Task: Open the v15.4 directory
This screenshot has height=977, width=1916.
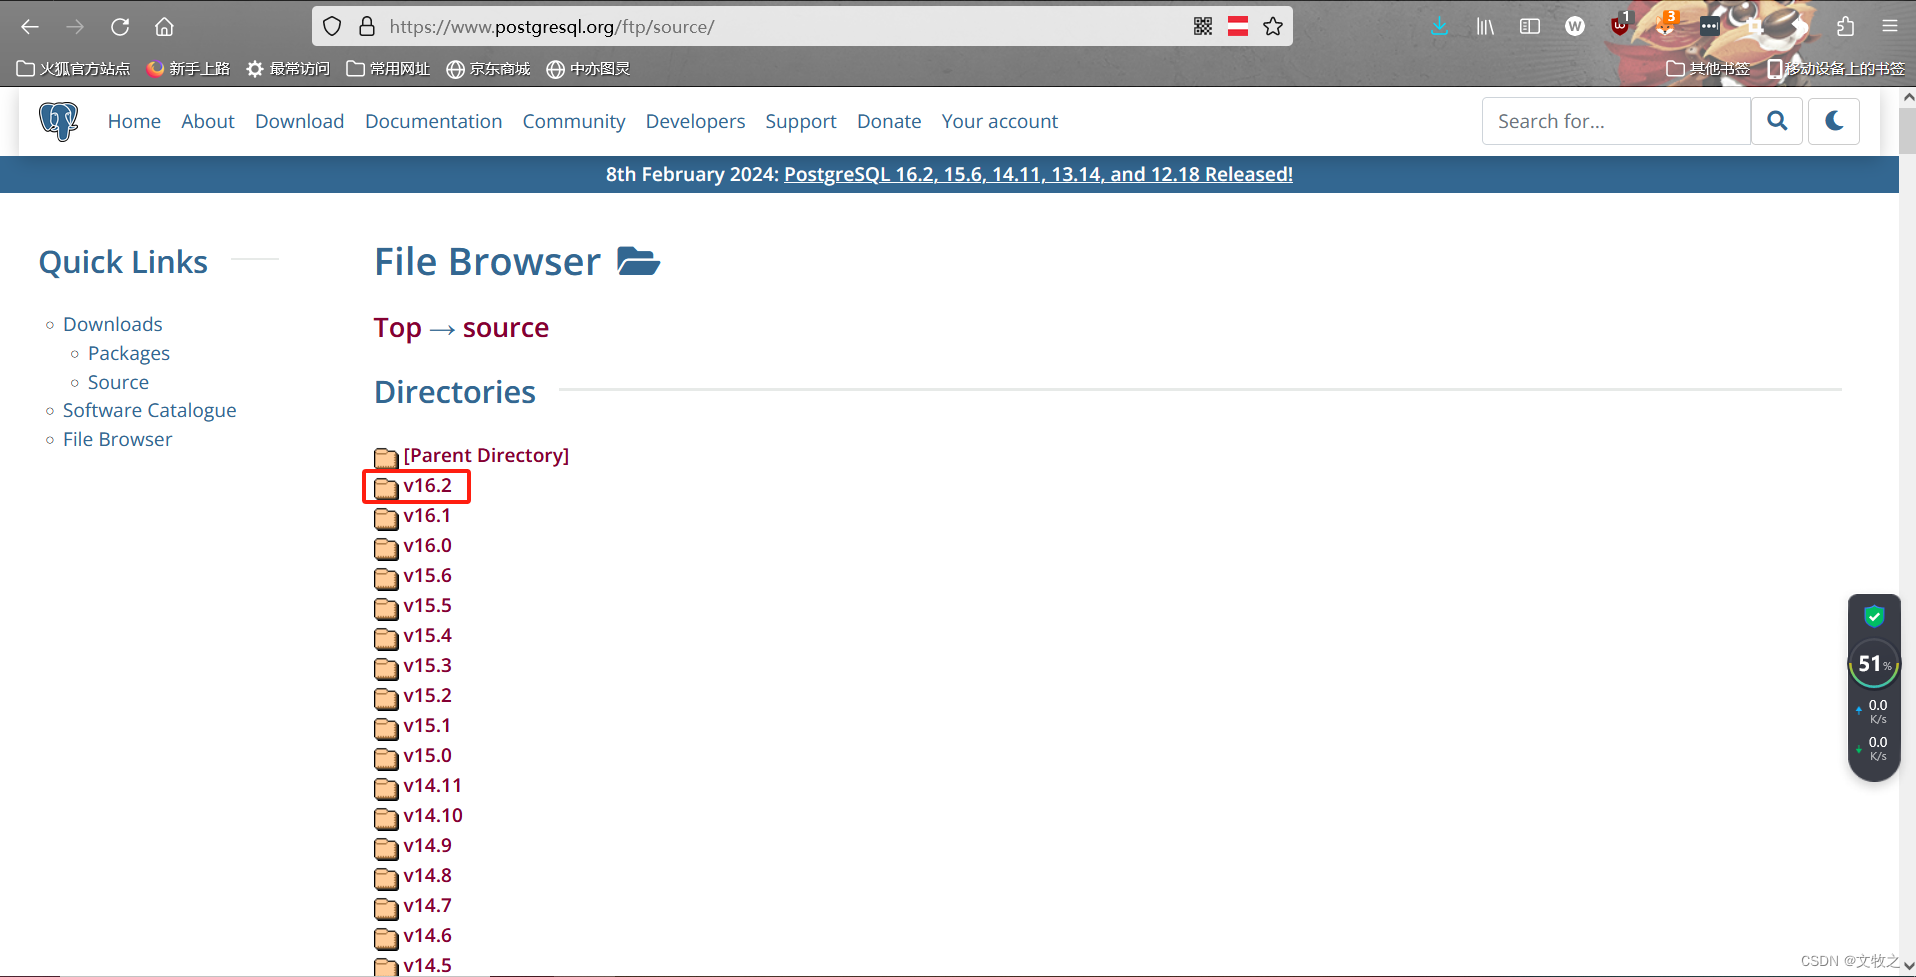Action: click(427, 635)
